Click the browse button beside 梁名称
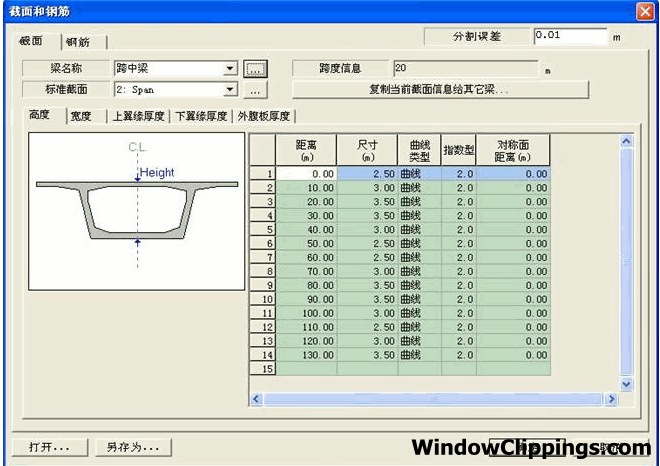The image size is (660, 466). coord(255,69)
